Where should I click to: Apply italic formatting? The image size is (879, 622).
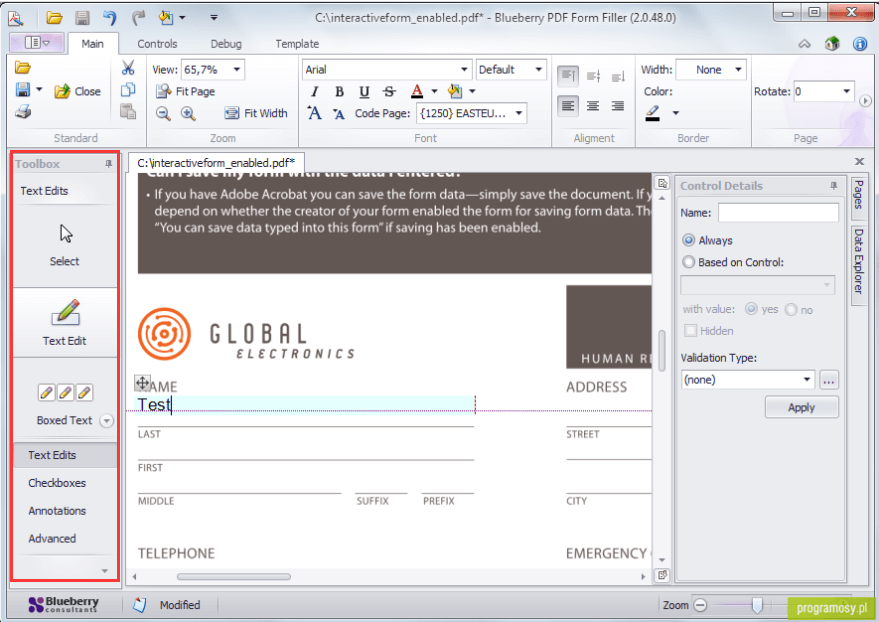[x=314, y=92]
